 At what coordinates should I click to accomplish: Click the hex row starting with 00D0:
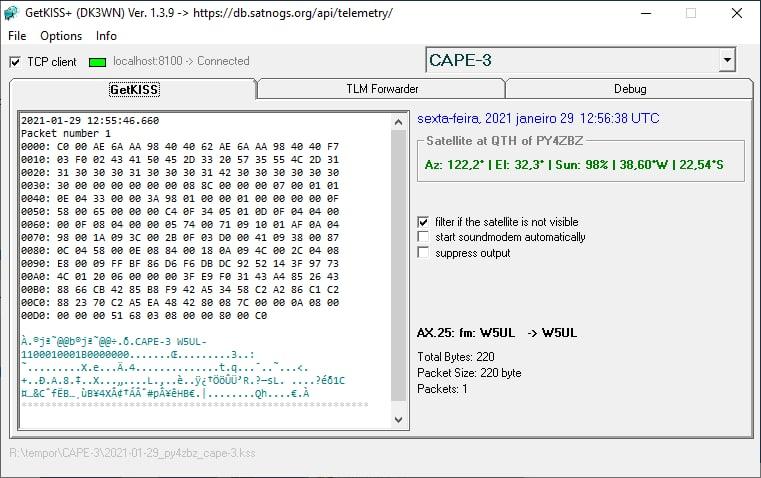pos(144,315)
